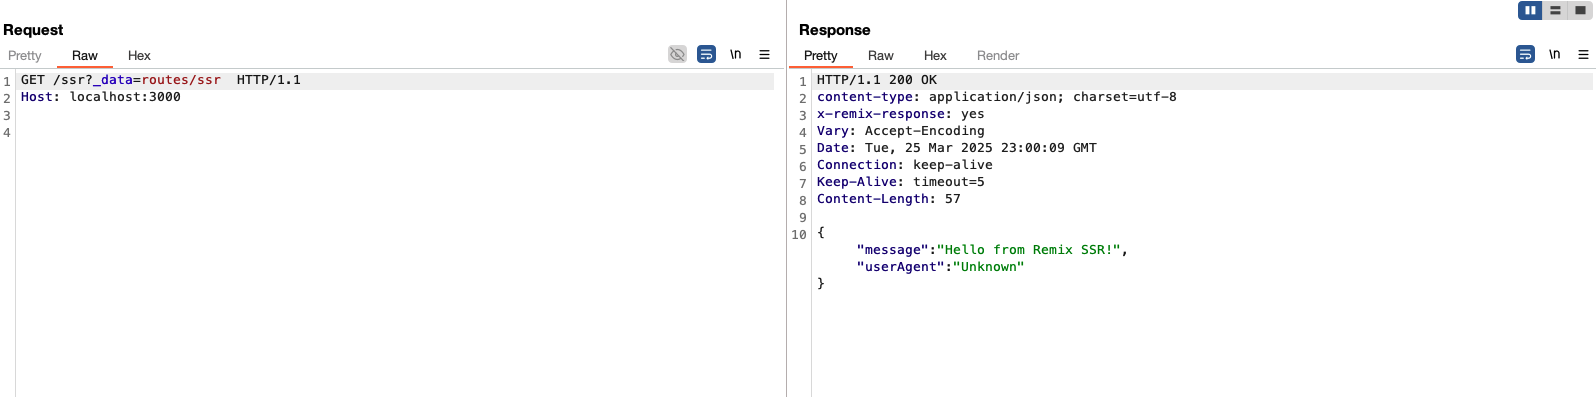Click the Request panel heading

[x=33, y=30]
